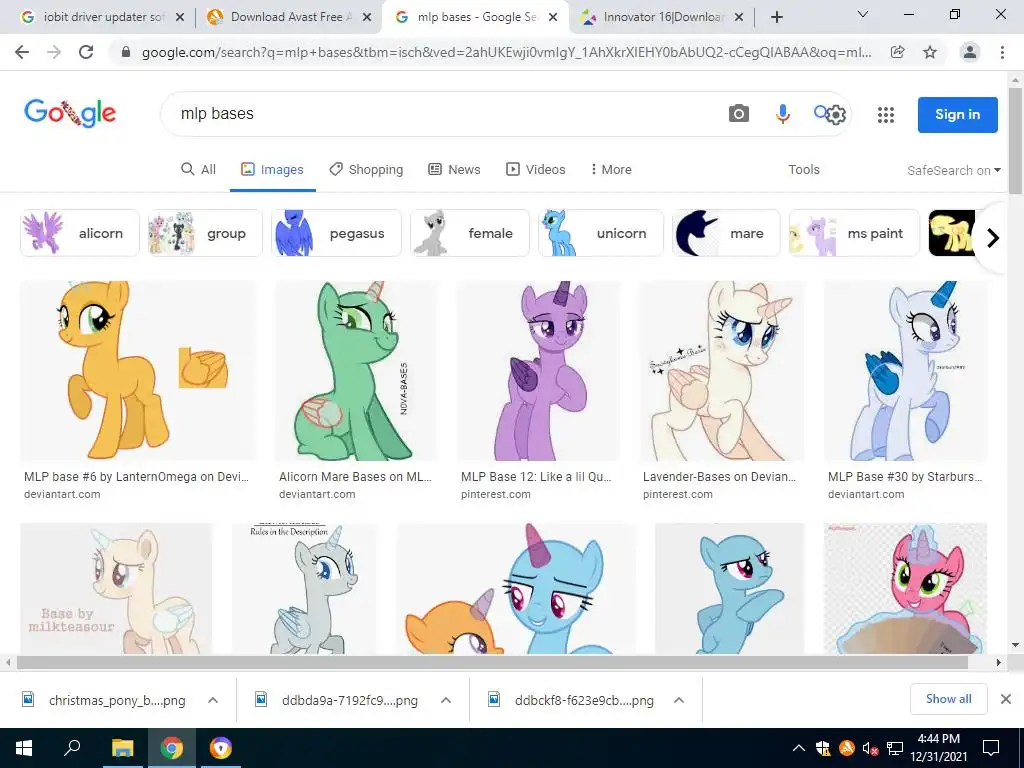
Task: Share this page icon in address bar
Action: tap(897, 52)
